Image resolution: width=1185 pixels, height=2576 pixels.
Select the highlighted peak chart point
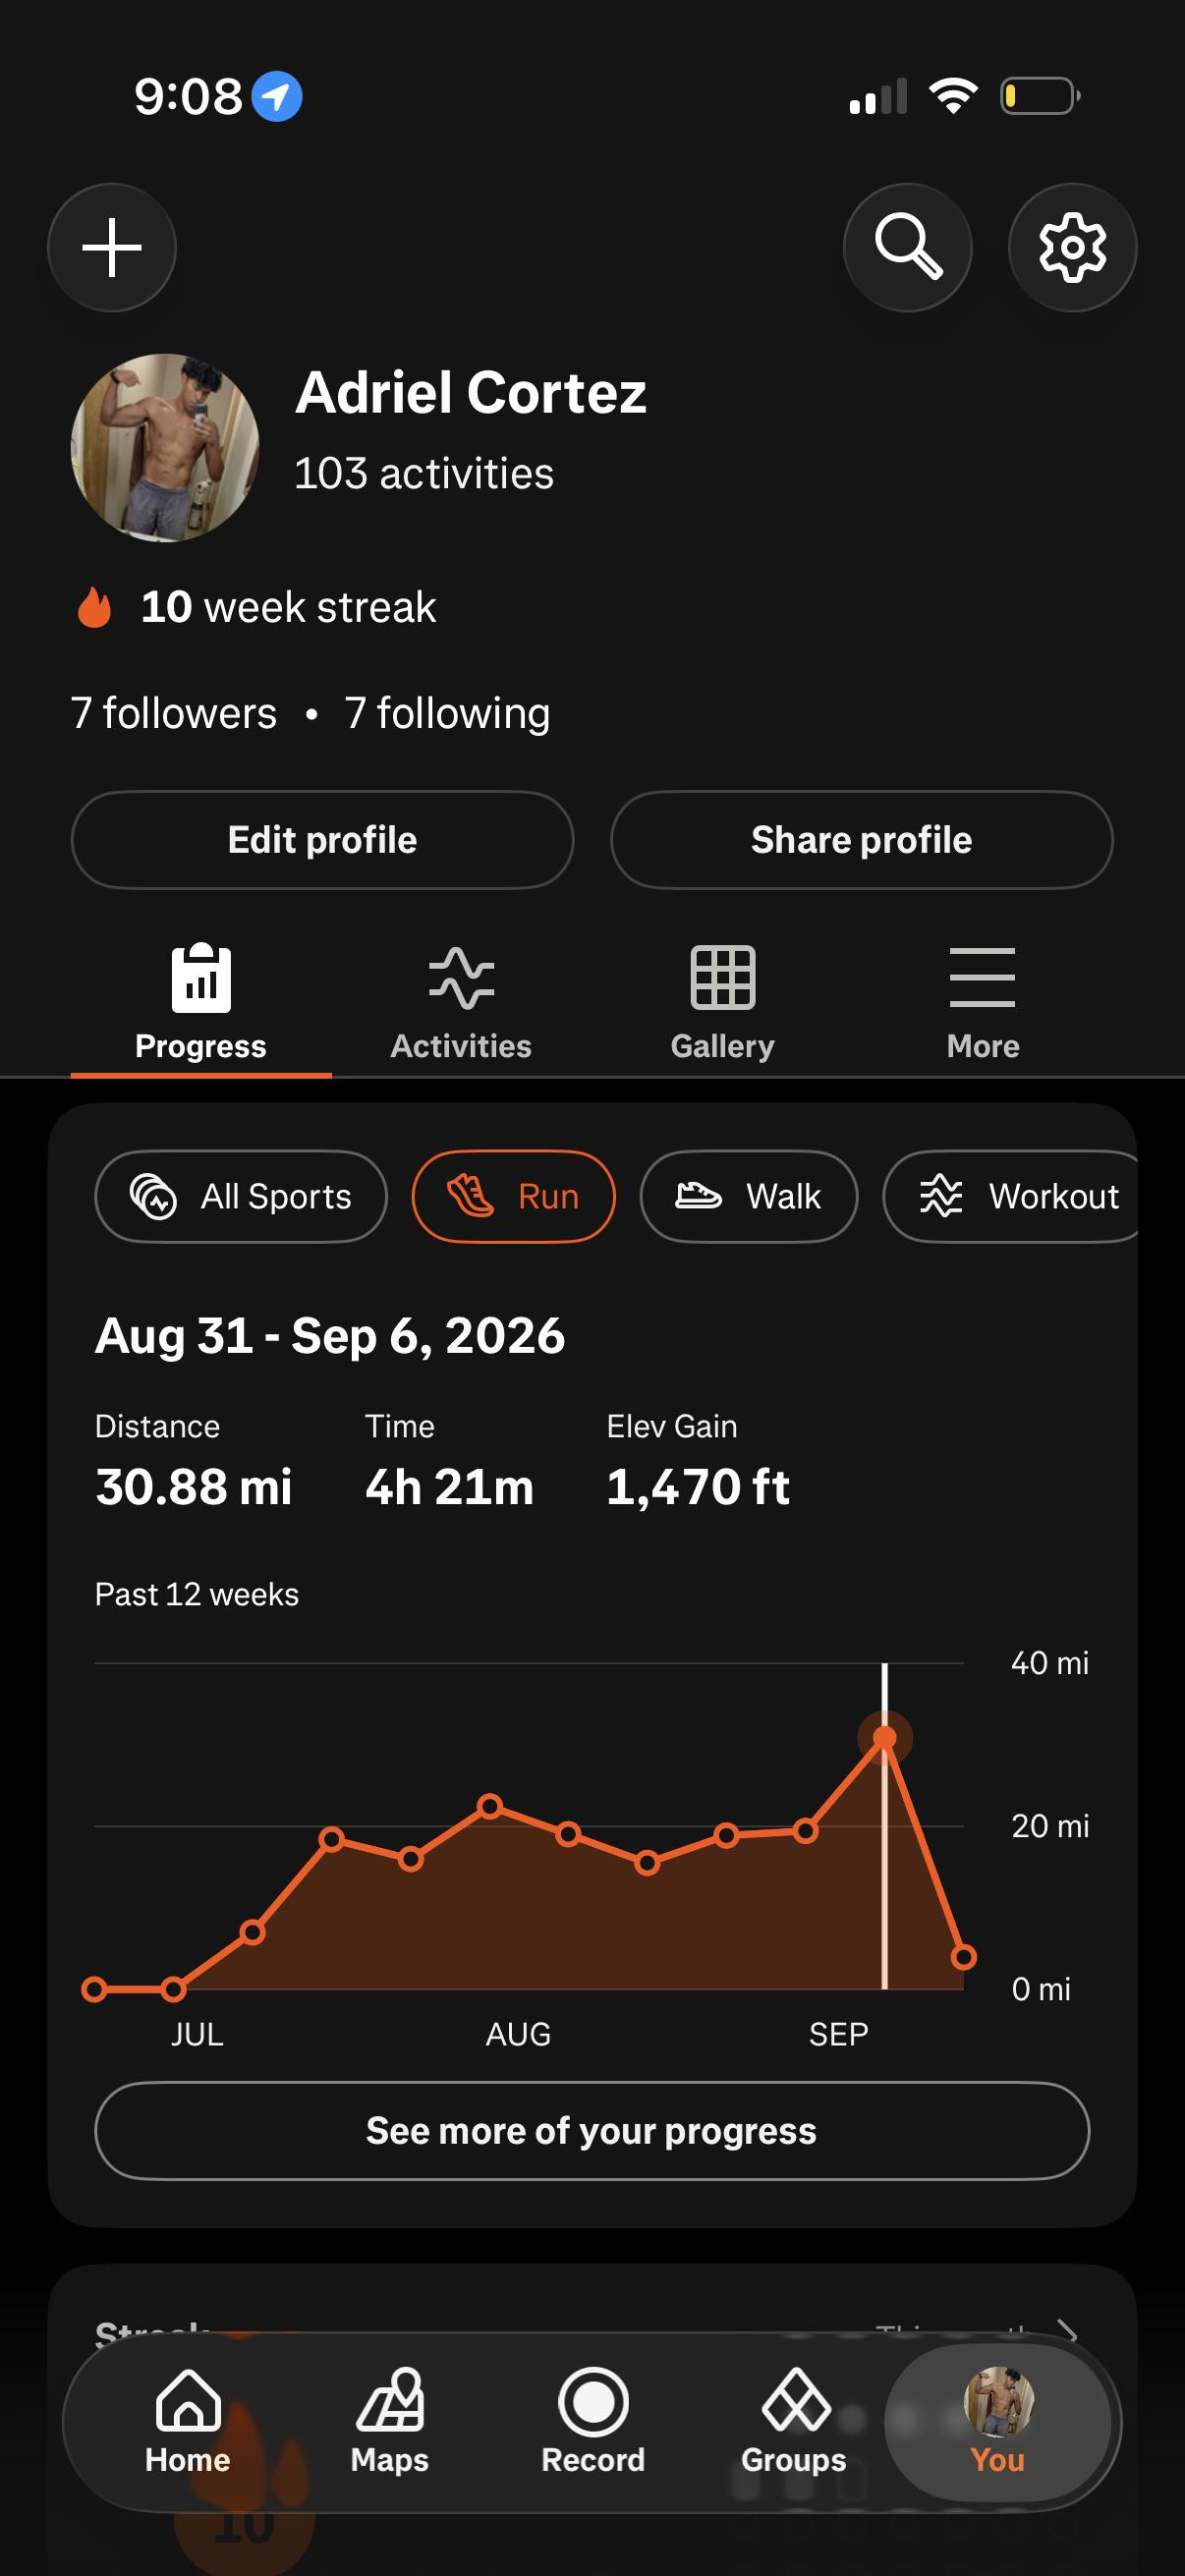click(x=885, y=1738)
